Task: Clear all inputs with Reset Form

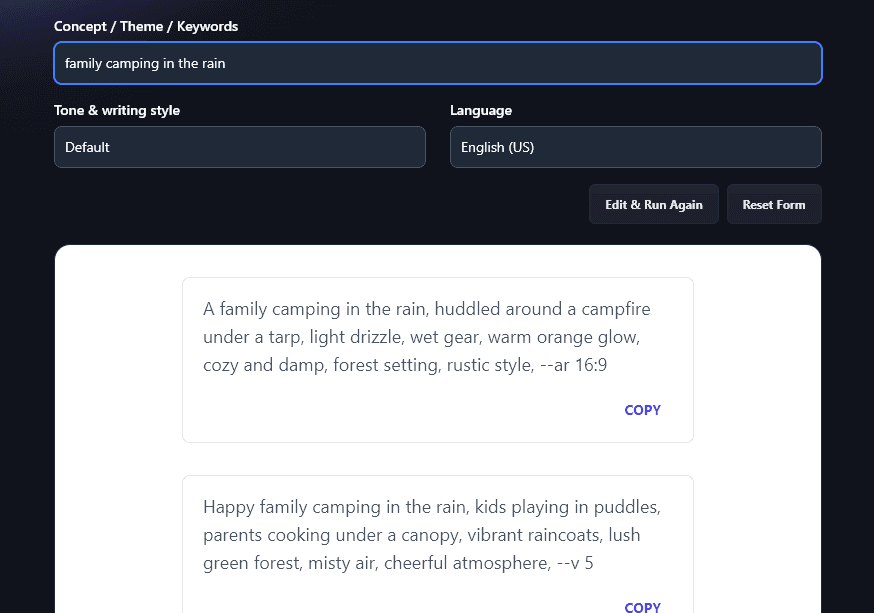Action: pos(774,204)
